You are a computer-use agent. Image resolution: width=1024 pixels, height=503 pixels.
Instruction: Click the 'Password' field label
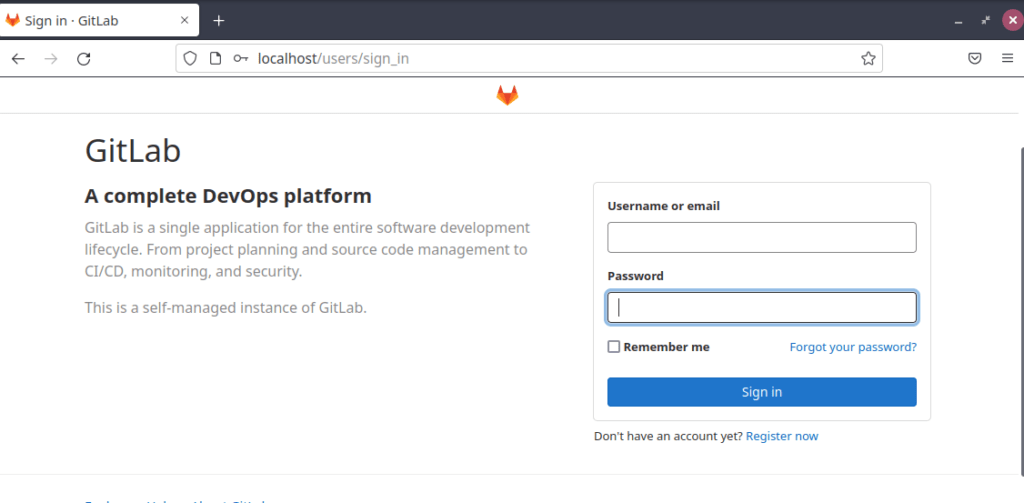point(635,276)
